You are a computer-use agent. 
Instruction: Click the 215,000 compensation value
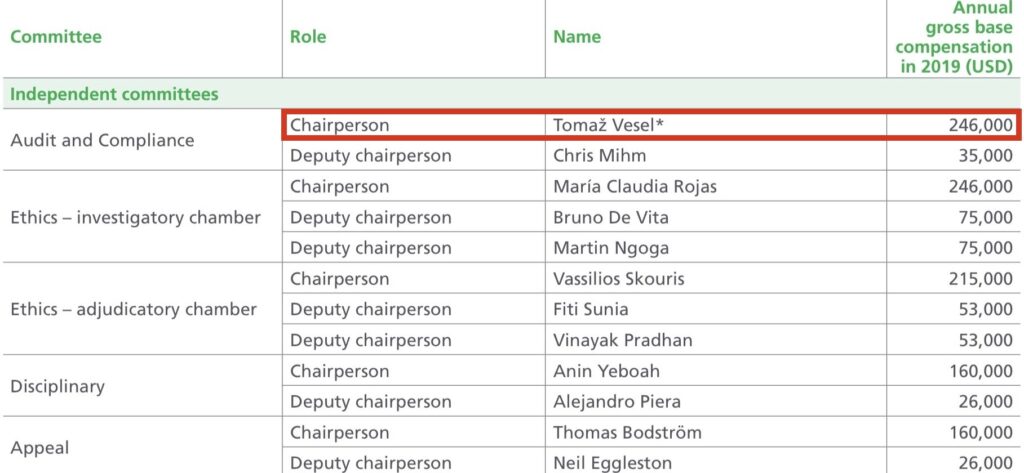981,279
